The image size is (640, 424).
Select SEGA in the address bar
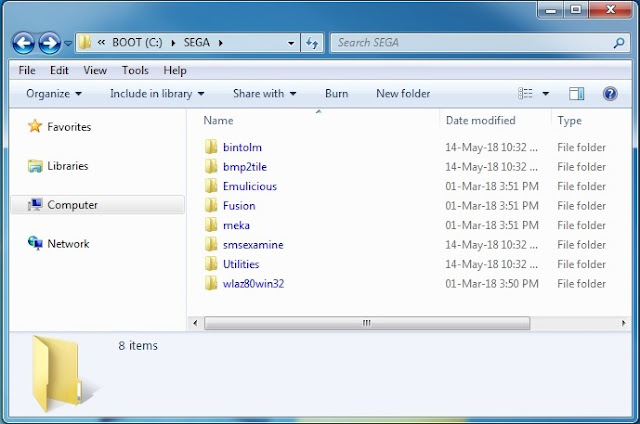tap(196, 42)
